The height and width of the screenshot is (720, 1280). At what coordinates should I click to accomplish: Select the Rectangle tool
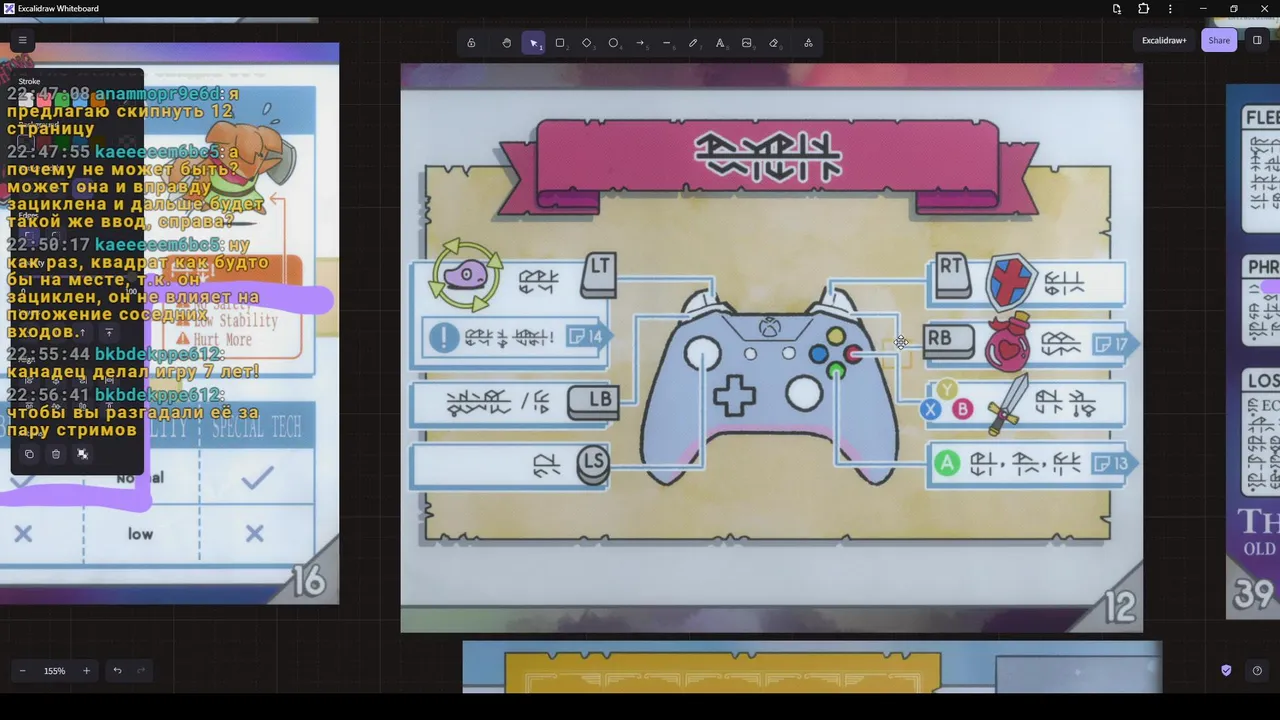(560, 43)
